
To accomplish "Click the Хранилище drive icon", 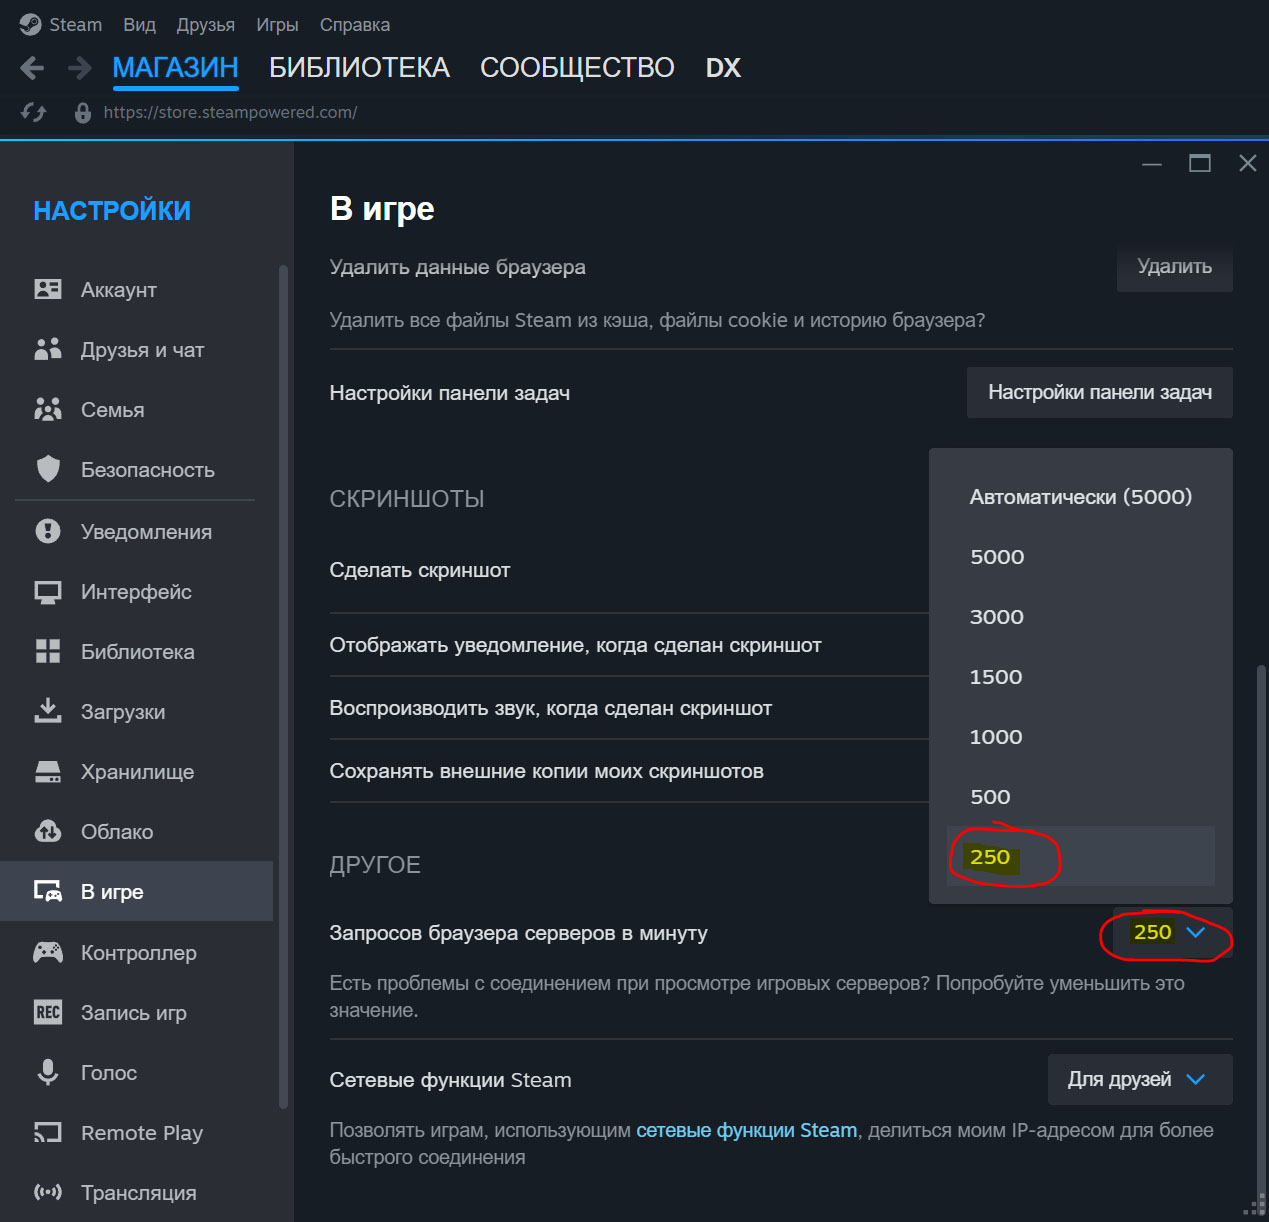I will pos(48,772).
